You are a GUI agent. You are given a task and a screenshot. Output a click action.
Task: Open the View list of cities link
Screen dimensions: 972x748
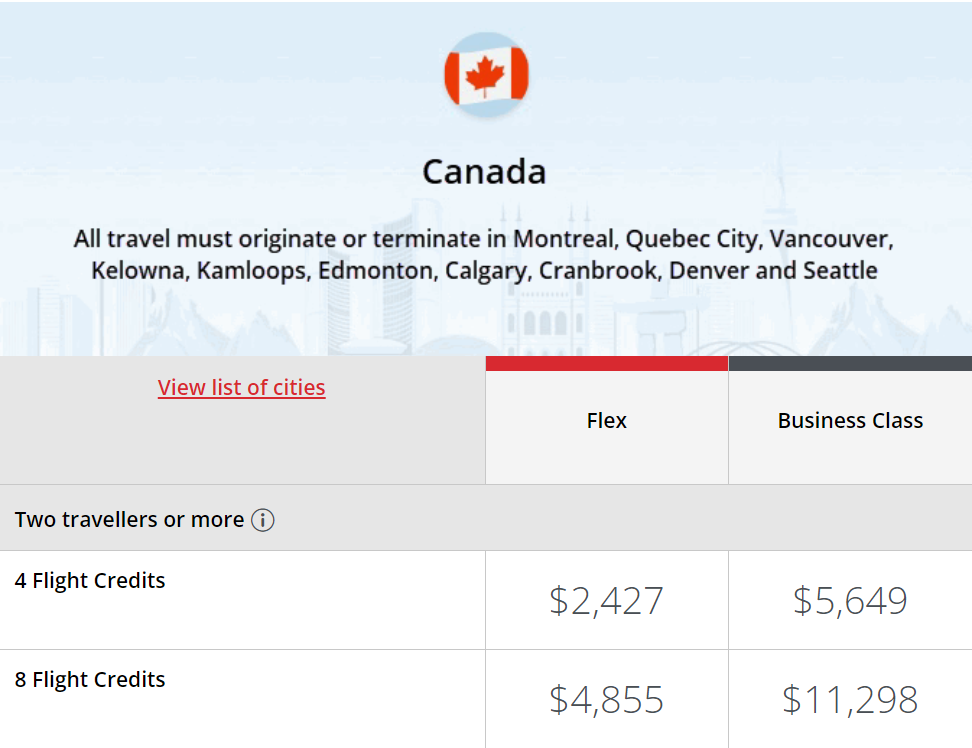[x=241, y=388]
